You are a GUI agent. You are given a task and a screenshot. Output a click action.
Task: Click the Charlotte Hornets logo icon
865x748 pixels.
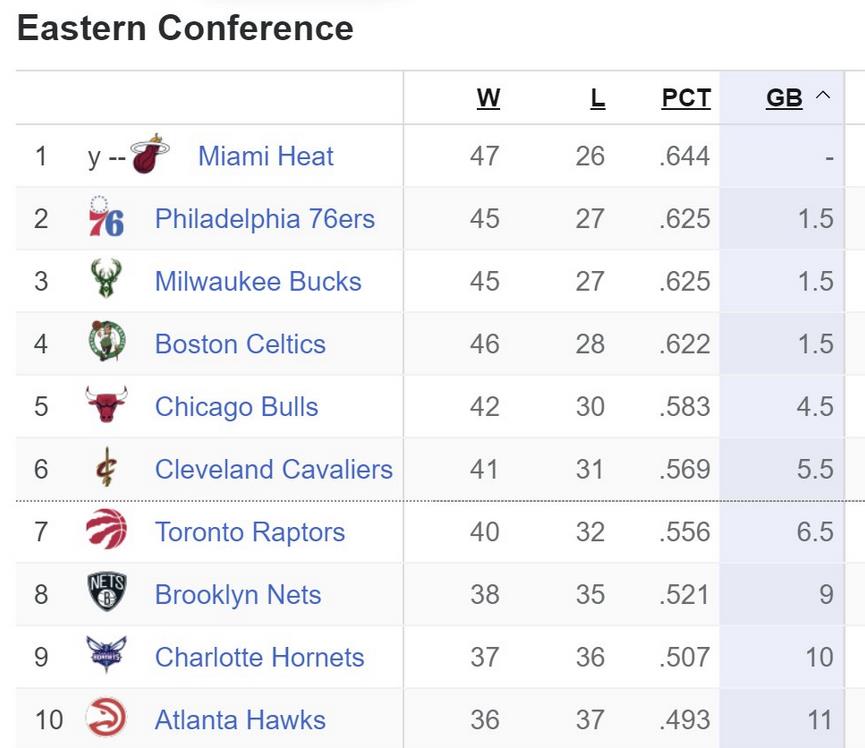[x=106, y=656]
